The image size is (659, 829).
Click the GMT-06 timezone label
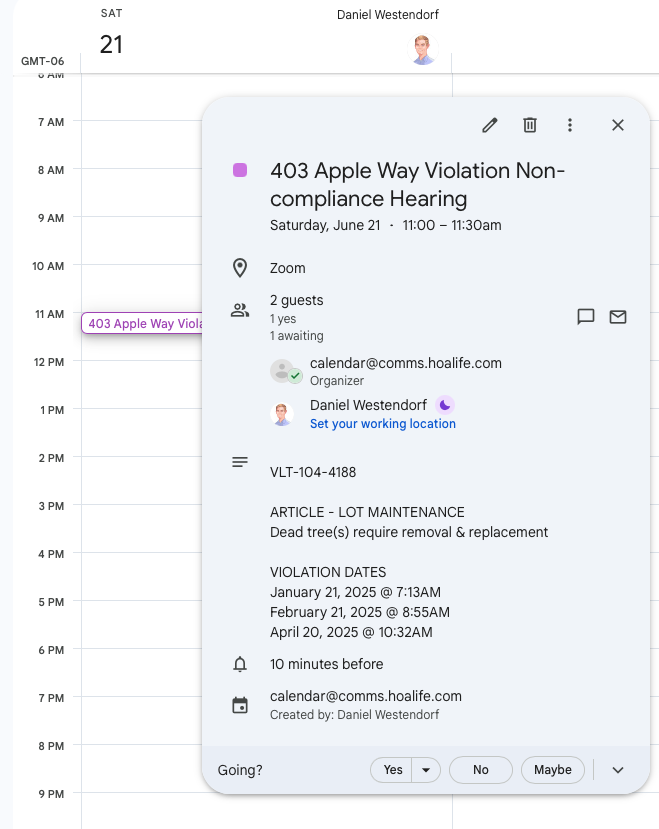pos(42,61)
